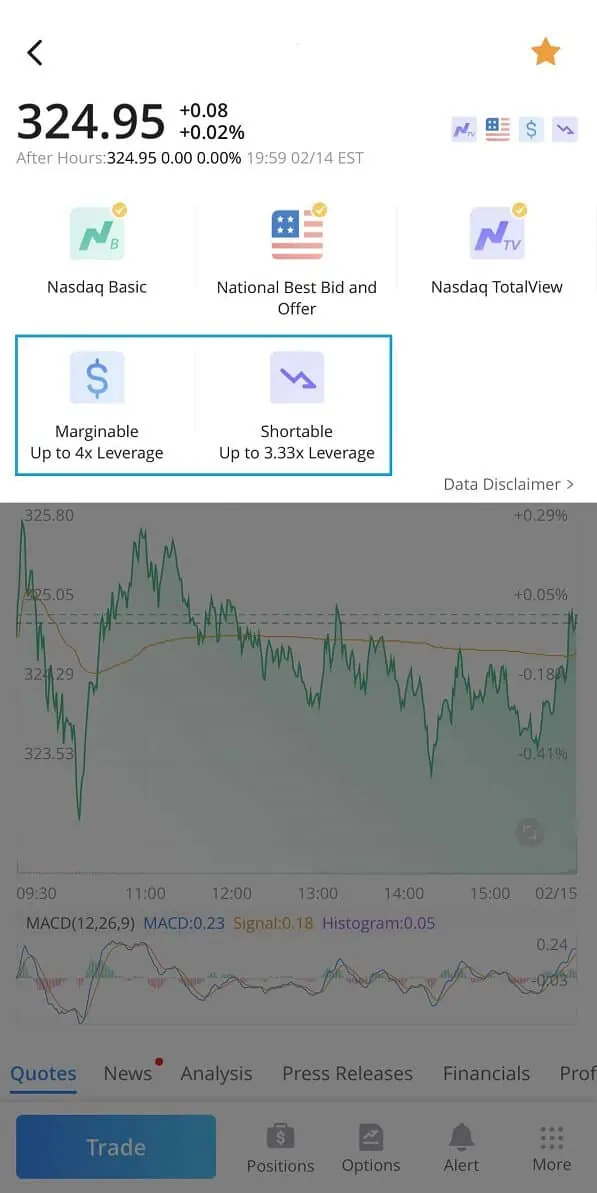
Task: Enable the Nasdaq TotalView subscription card
Action: click(496, 248)
